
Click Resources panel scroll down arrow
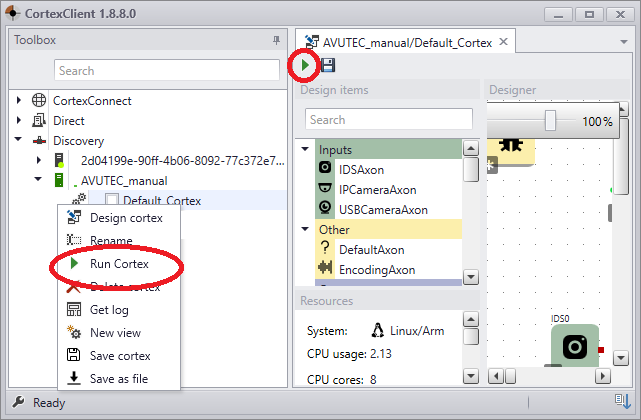[x=471, y=376]
